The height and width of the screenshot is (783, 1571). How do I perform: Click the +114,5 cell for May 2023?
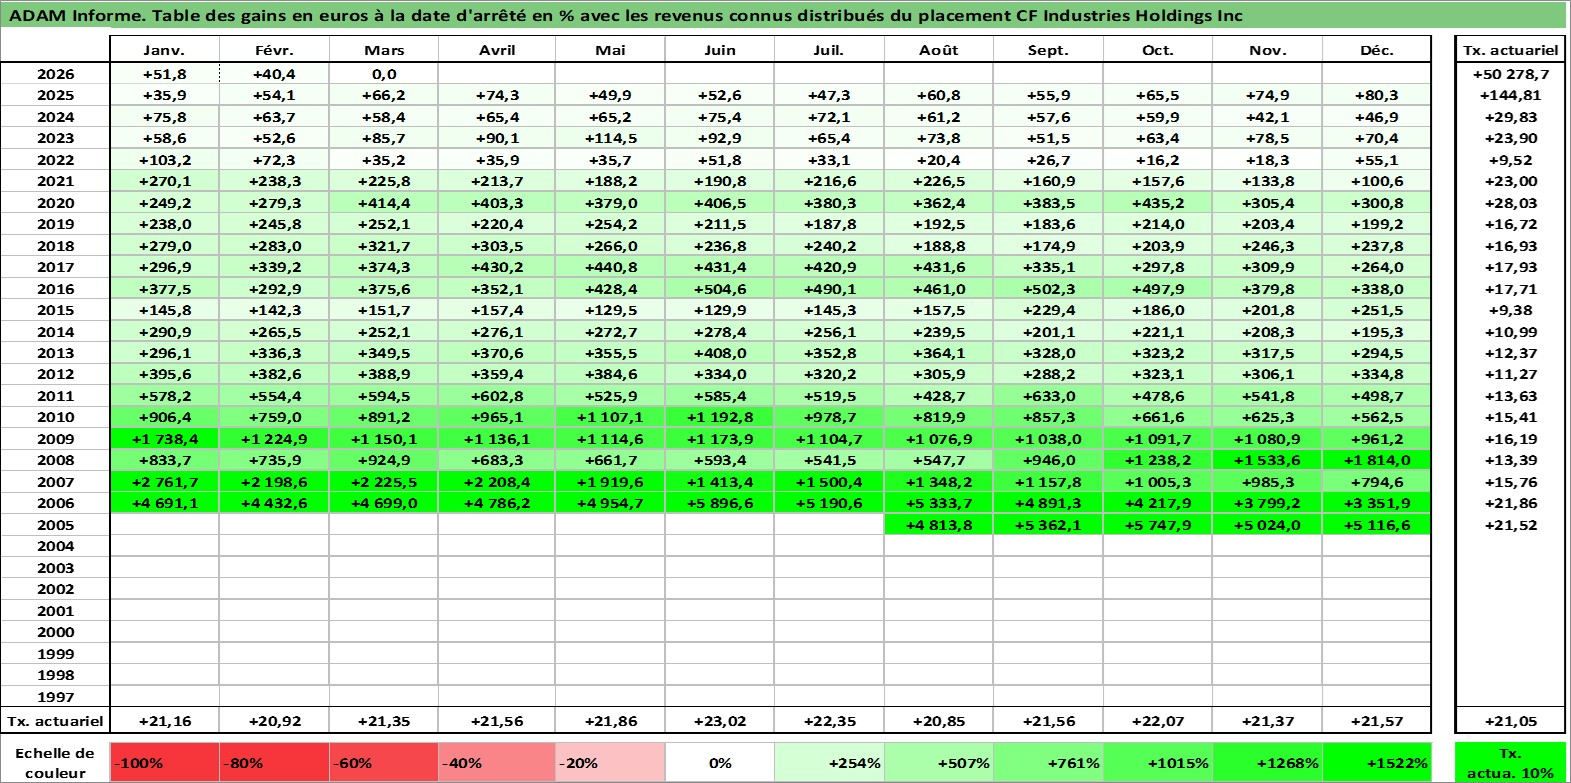click(610, 138)
